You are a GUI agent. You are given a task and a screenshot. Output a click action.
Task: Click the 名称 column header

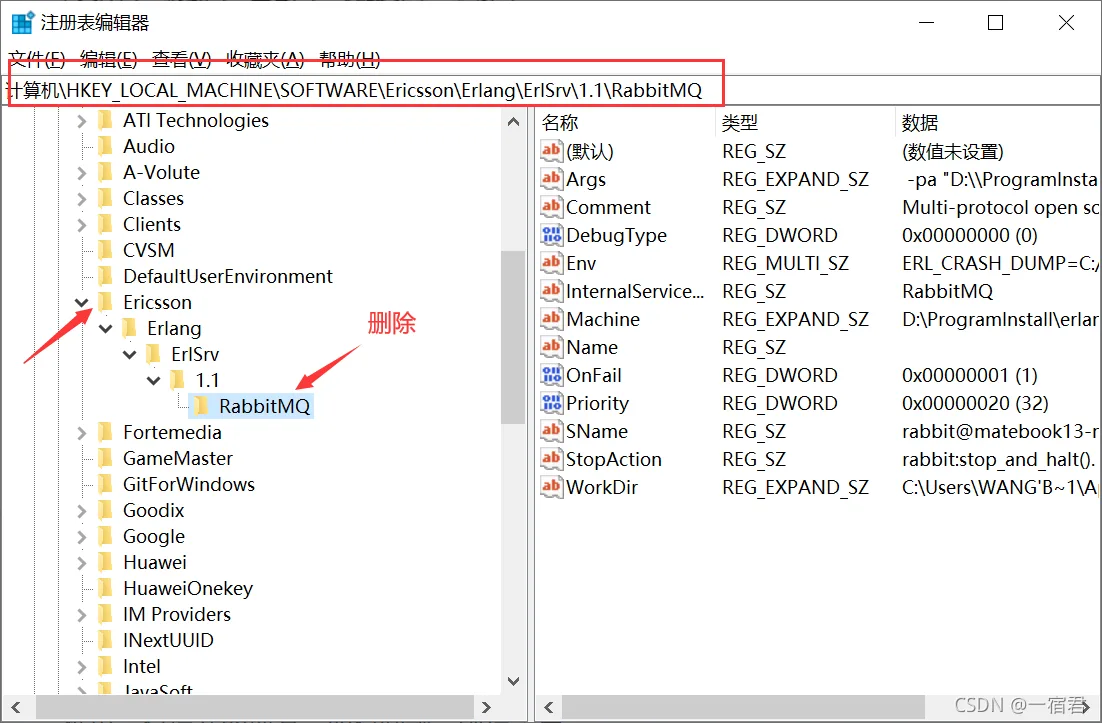[626, 122]
